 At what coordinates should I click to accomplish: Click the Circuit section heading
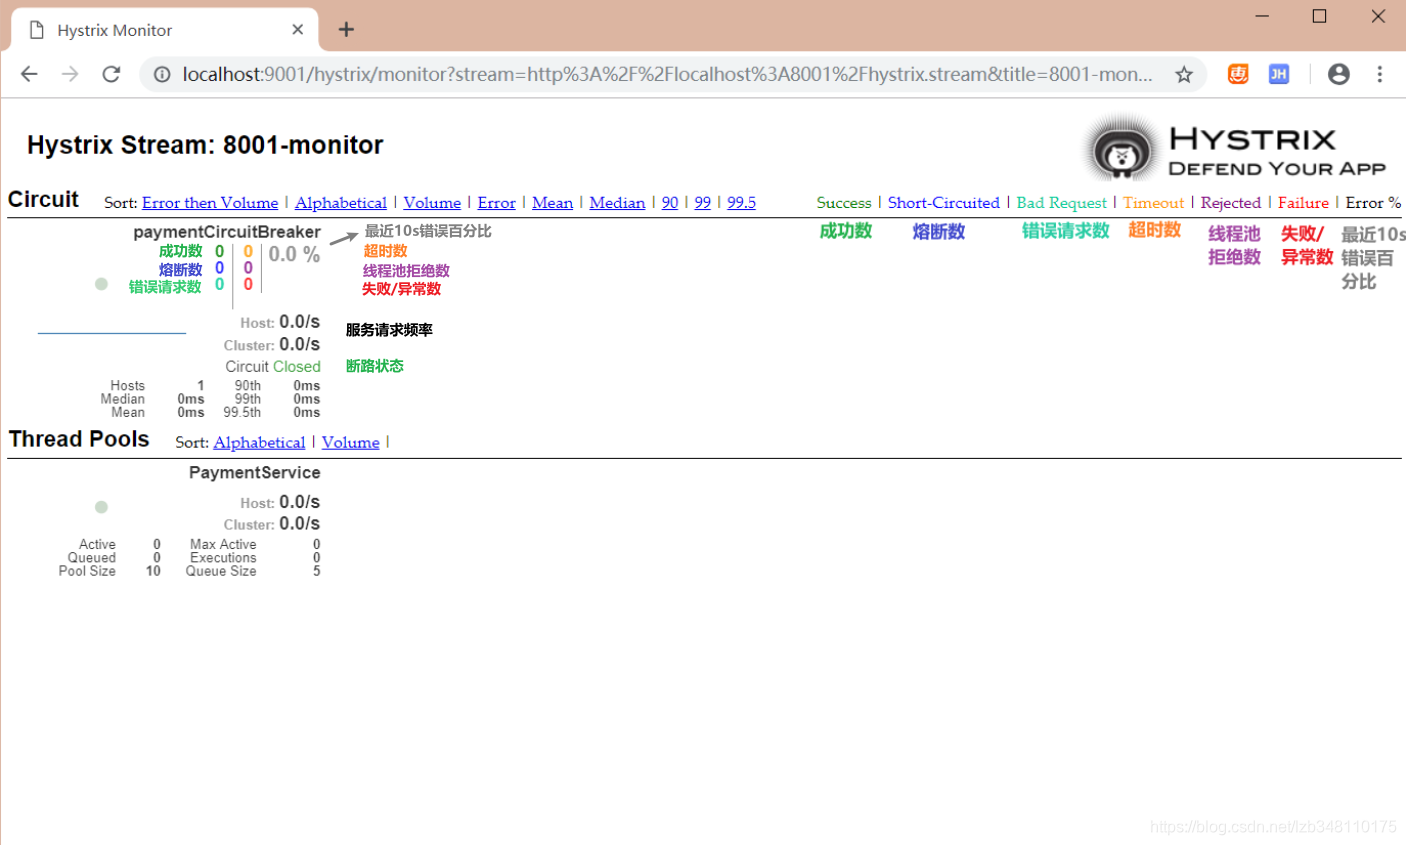pos(43,199)
